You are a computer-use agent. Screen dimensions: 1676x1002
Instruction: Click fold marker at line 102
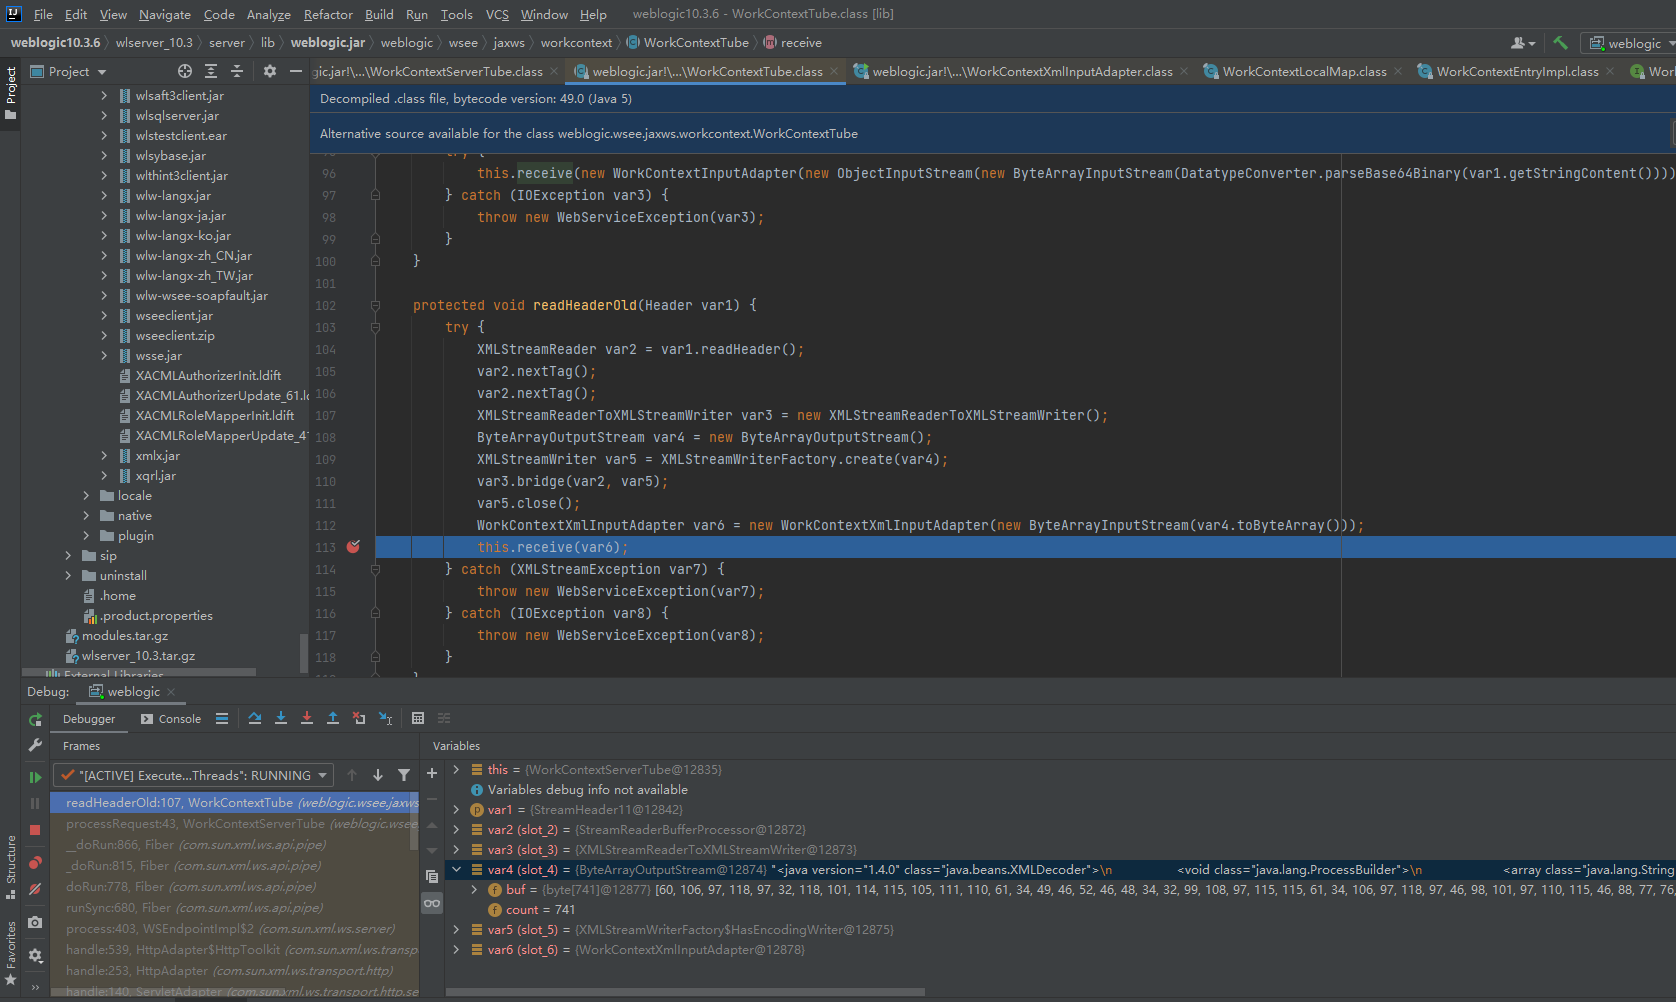[x=375, y=306]
